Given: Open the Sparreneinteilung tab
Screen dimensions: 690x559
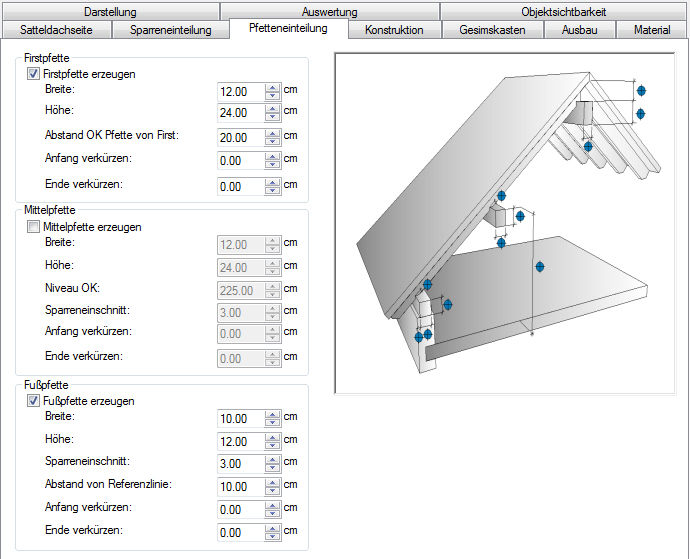Looking at the screenshot, I should click(x=171, y=30).
